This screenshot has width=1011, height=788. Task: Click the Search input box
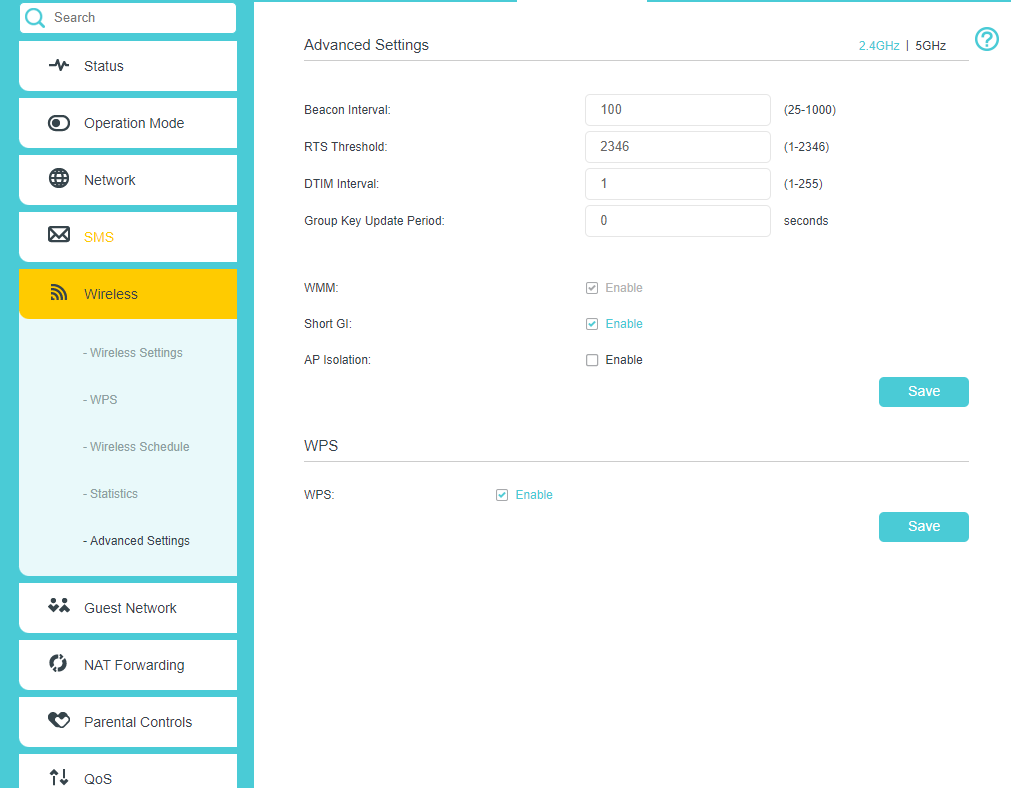[x=128, y=17]
